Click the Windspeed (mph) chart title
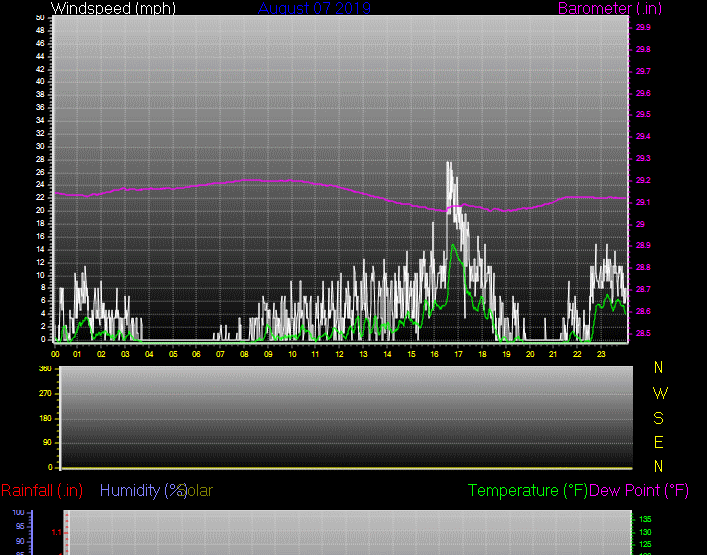 coord(113,8)
